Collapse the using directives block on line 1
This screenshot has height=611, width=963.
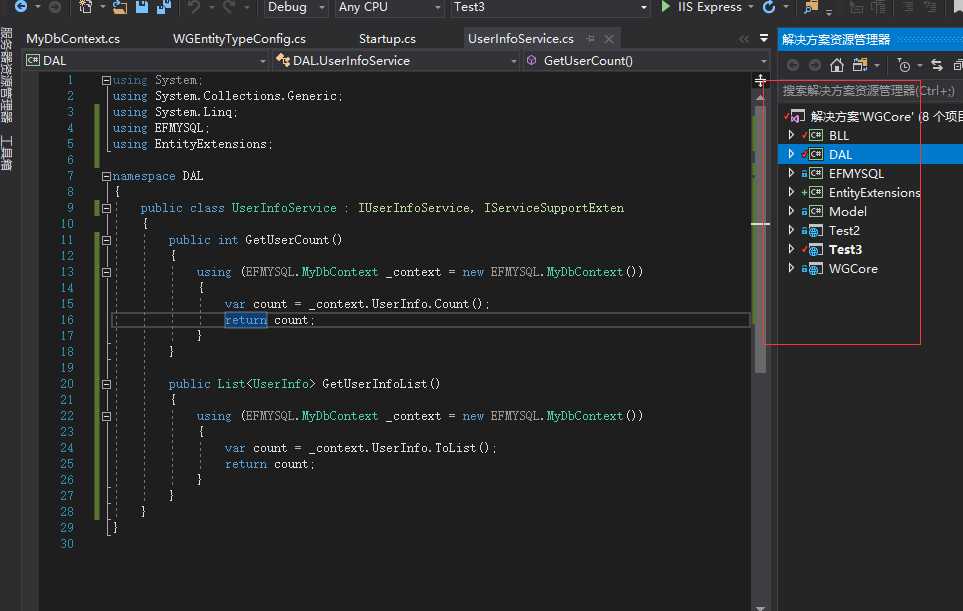[x=106, y=80]
